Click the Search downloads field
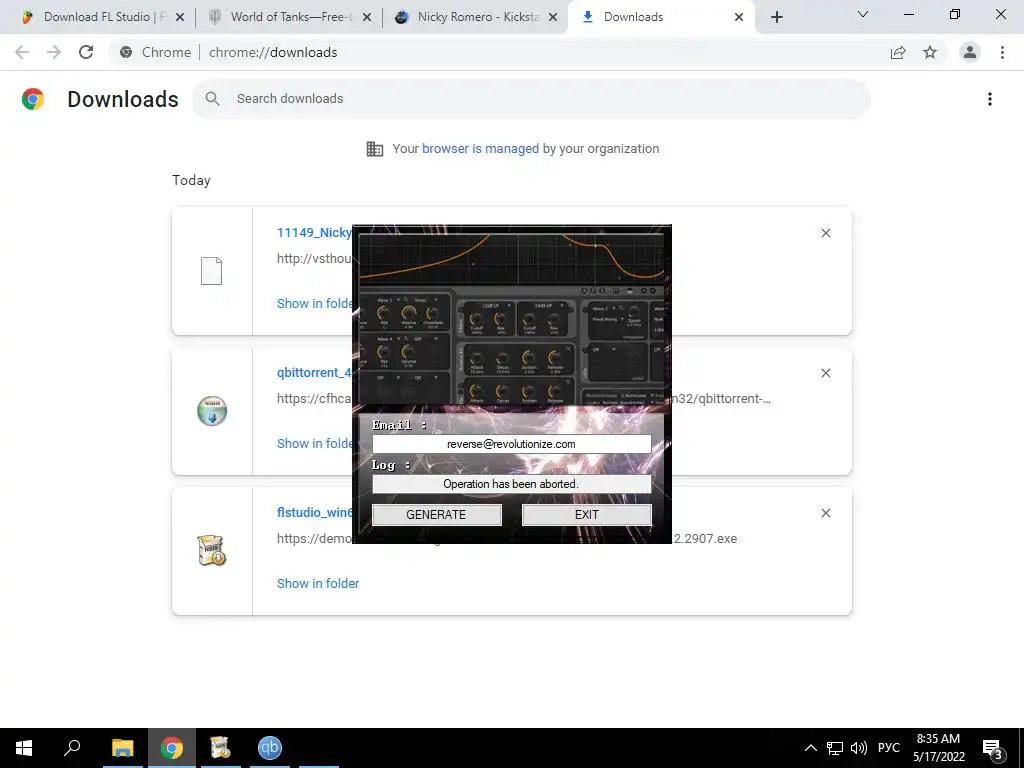This screenshot has height=768, width=1024. [531, 99]
